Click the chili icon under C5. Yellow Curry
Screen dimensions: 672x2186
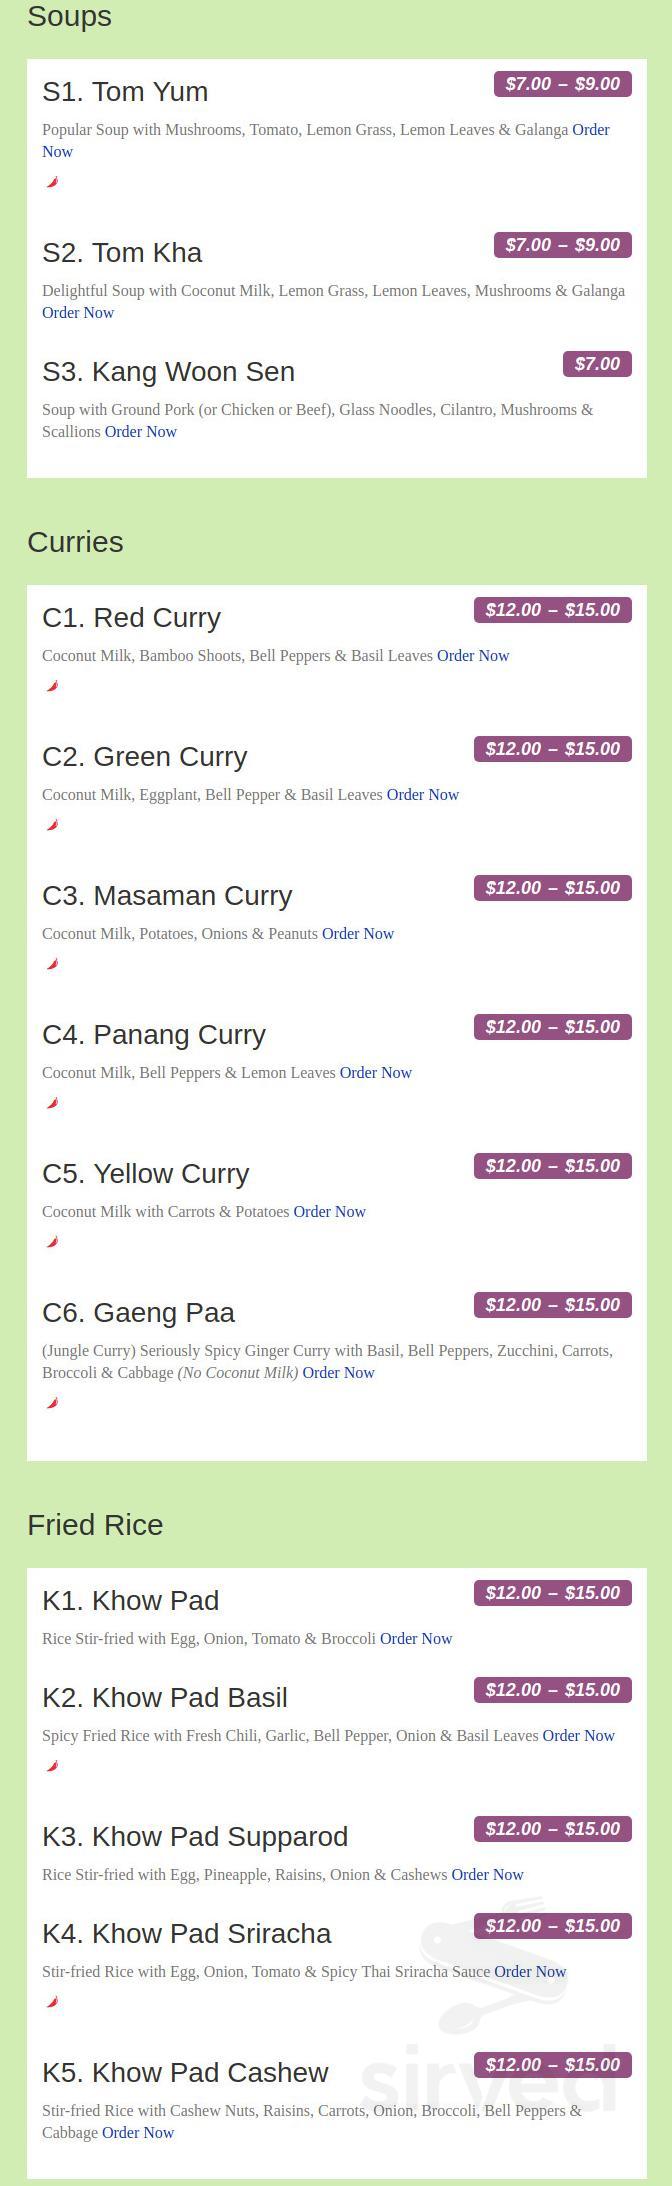53,1242
